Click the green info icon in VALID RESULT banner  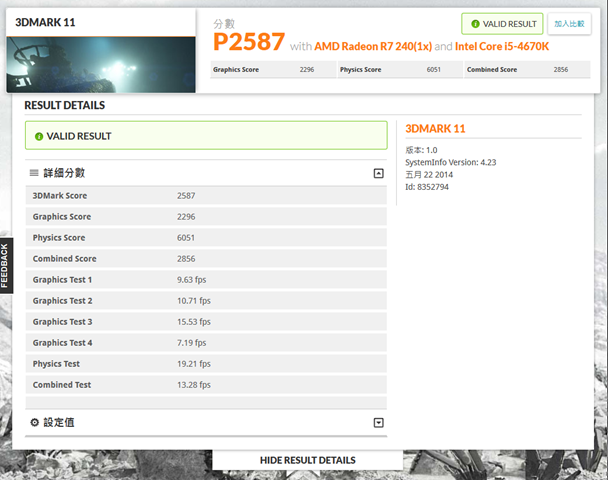(x=39, y=136)
